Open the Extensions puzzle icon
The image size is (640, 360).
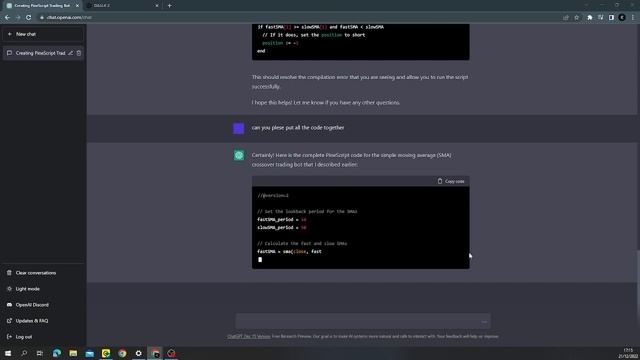[590, 17]
